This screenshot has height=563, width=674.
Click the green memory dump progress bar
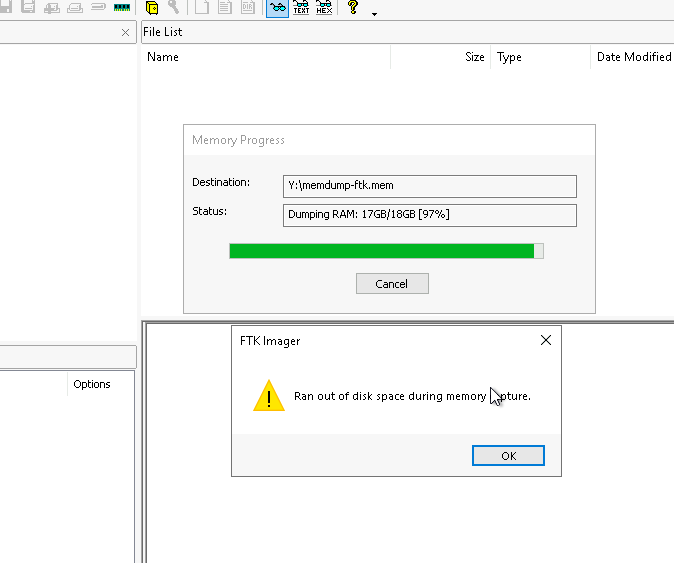(385, 251)
